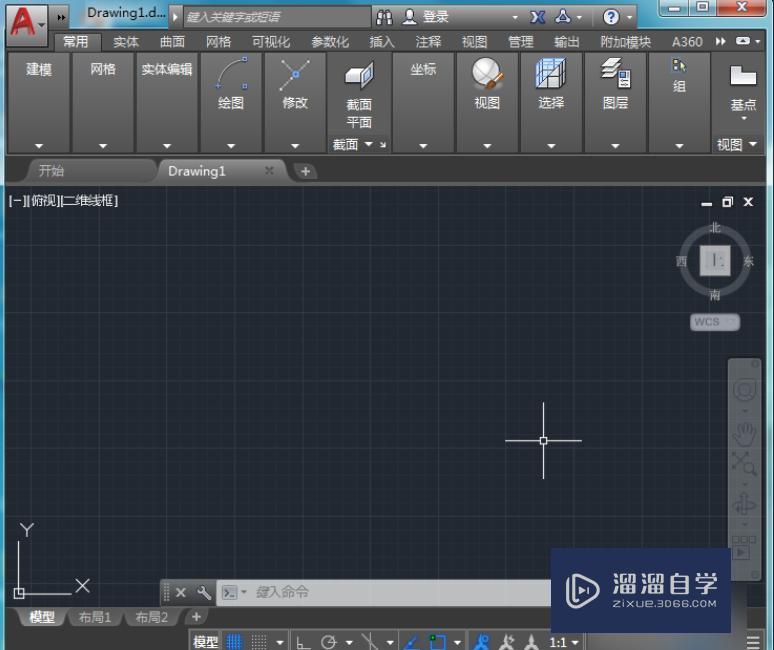Image resolution: width=774 pixels, height=650 pixels.
Task: Open the 视图 sphere panel icon
Action: click(x=487, y=73)
